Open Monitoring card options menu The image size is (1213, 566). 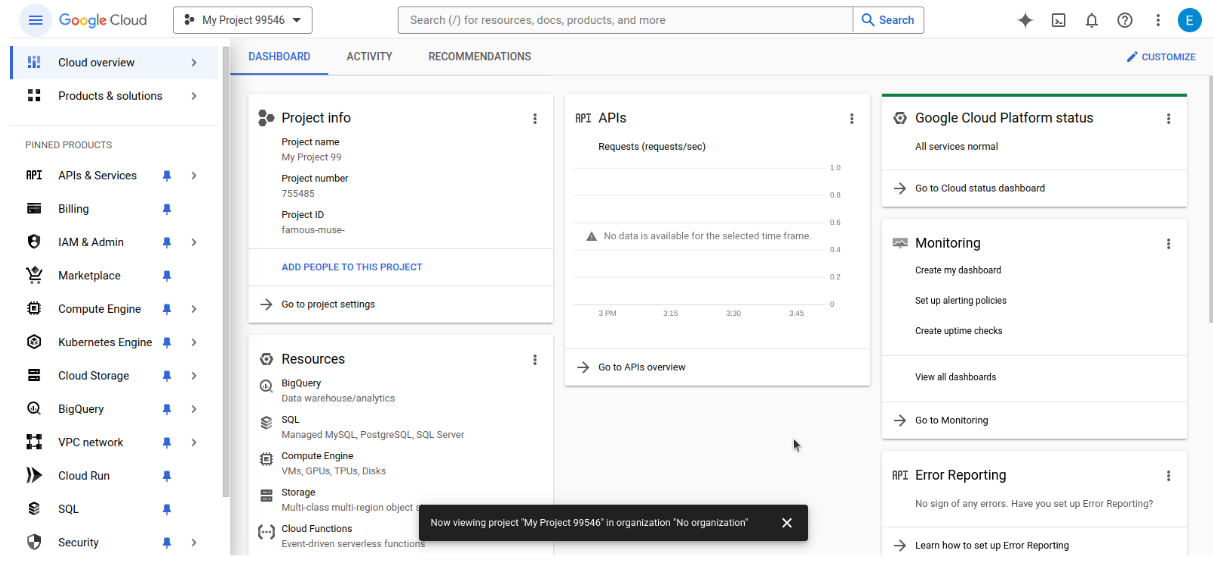(x=1168, y=243)
